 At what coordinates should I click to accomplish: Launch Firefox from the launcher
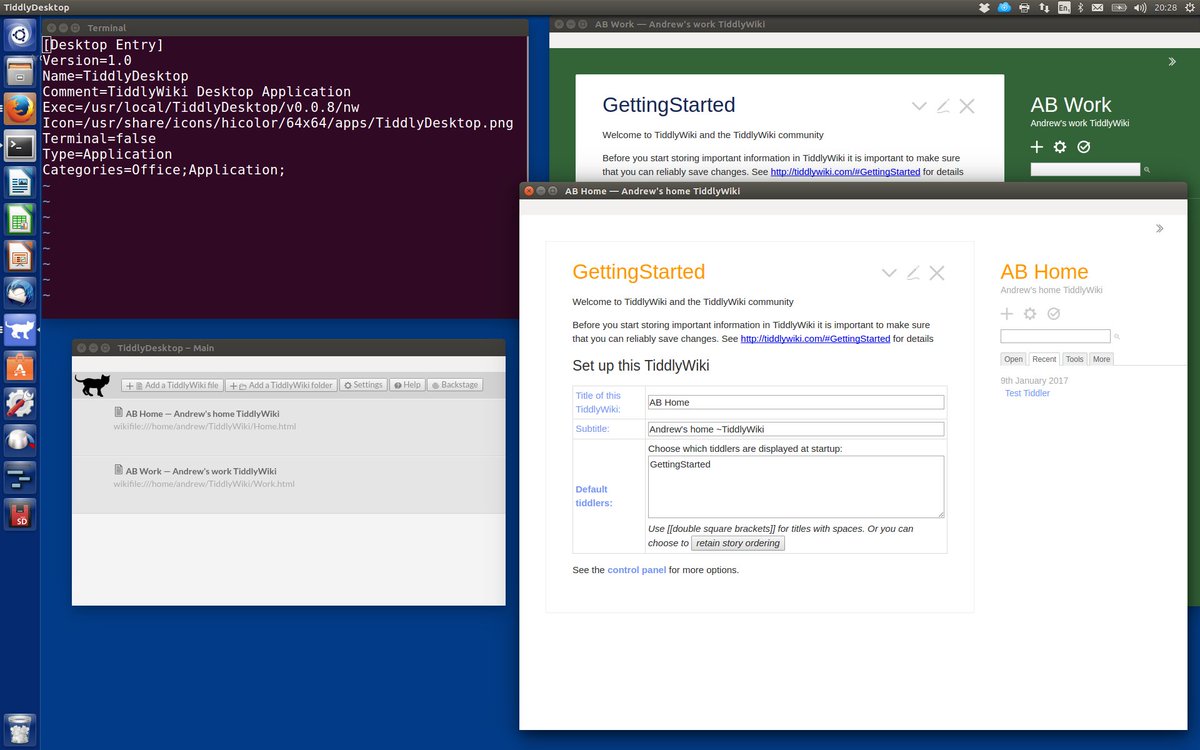click(20, 109)
